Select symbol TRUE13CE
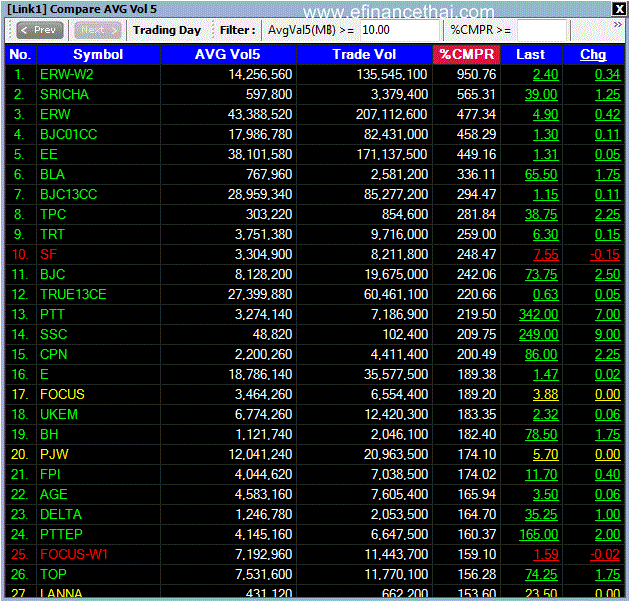Screen dimensions: 630x602 [73, 295]
